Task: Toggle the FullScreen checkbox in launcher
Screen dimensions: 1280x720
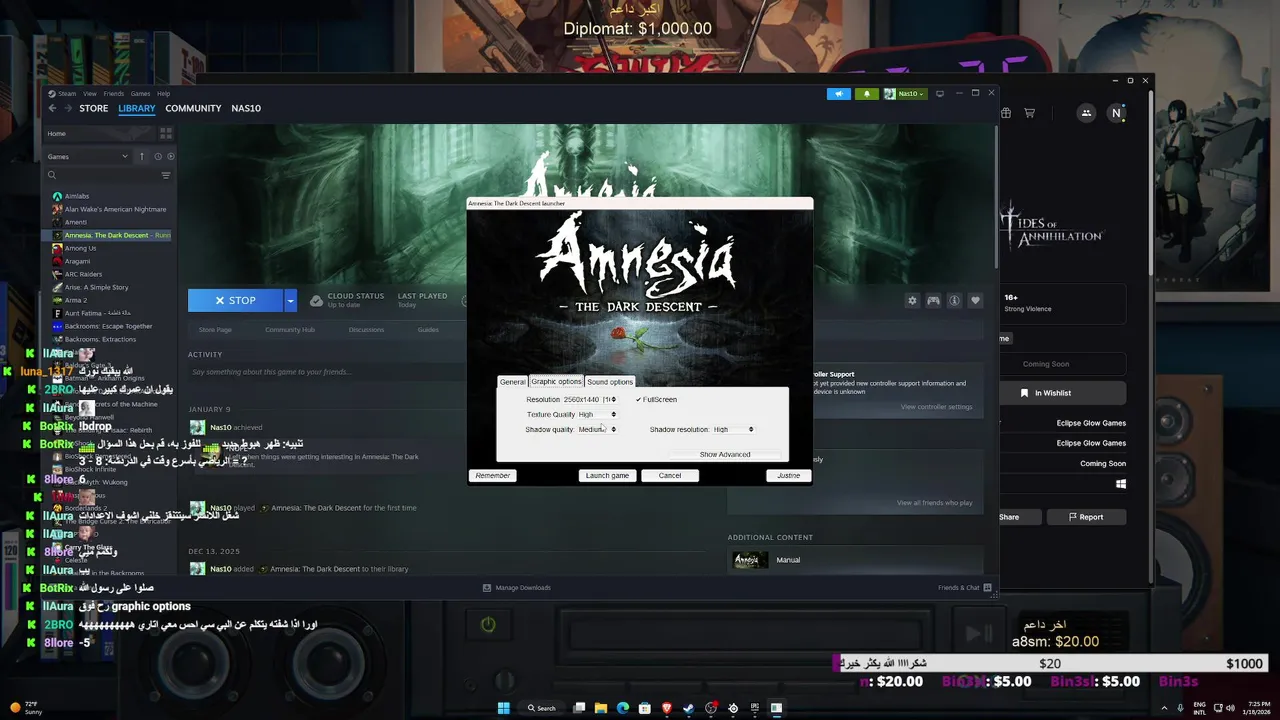Action: [656, 399]
